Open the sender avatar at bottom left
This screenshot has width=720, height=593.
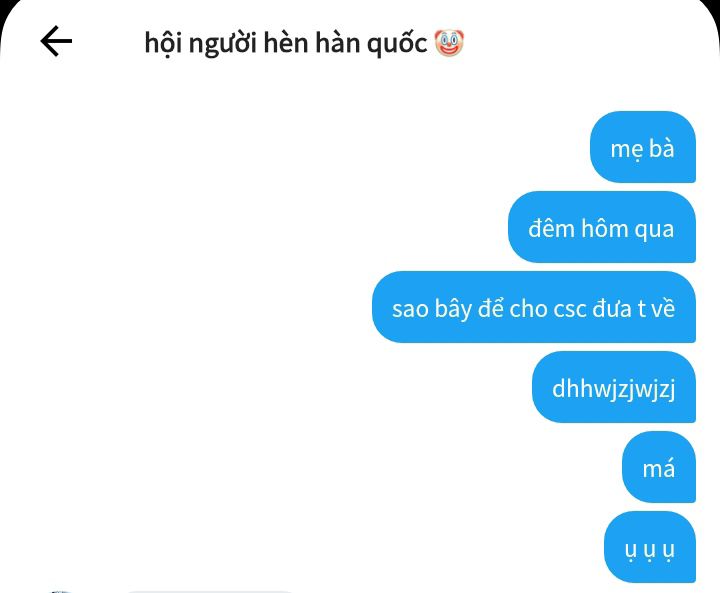click(x=60, y=592)
